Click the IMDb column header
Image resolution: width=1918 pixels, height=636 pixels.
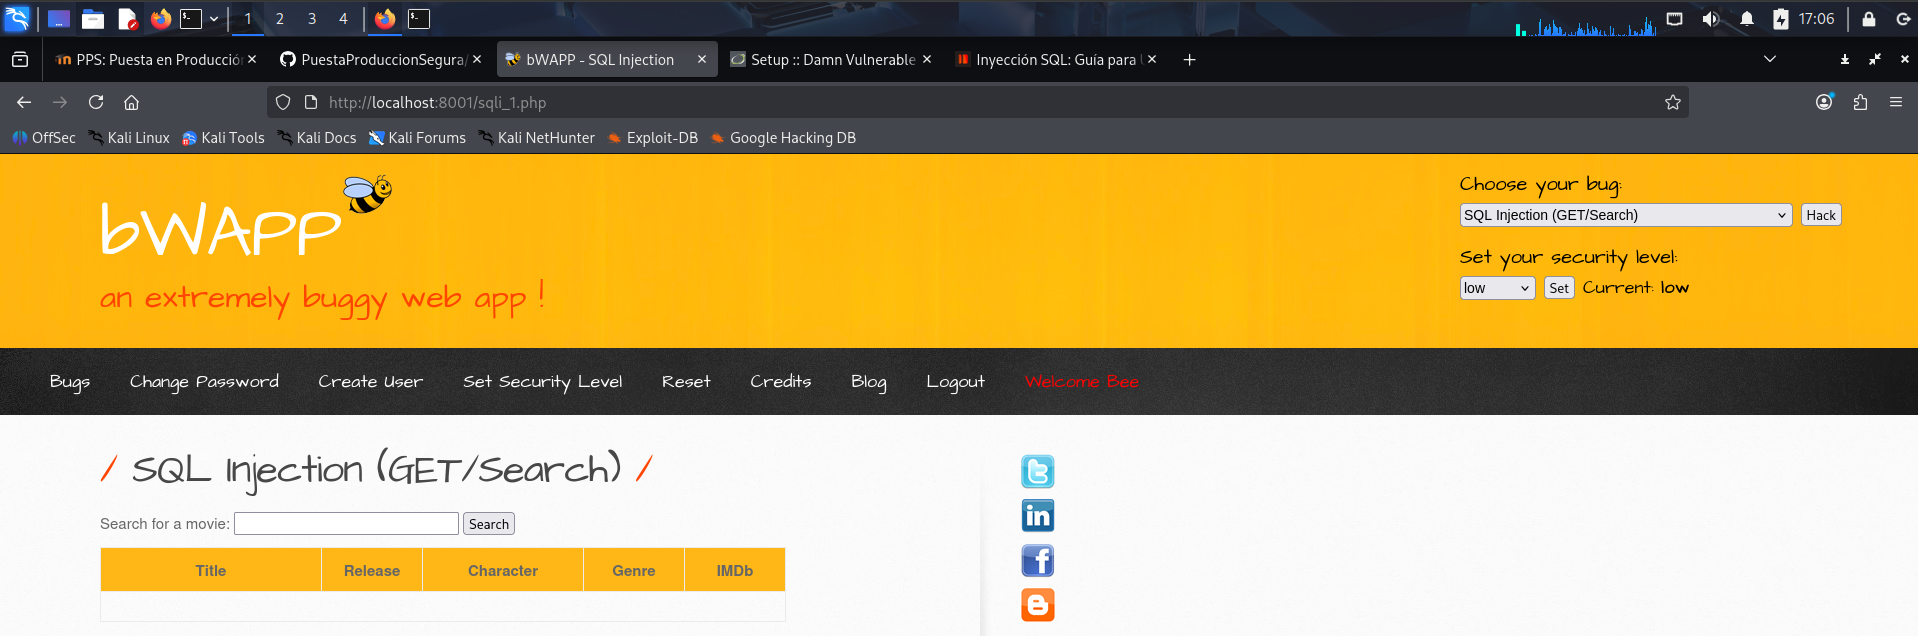click(x=735, y=570)
